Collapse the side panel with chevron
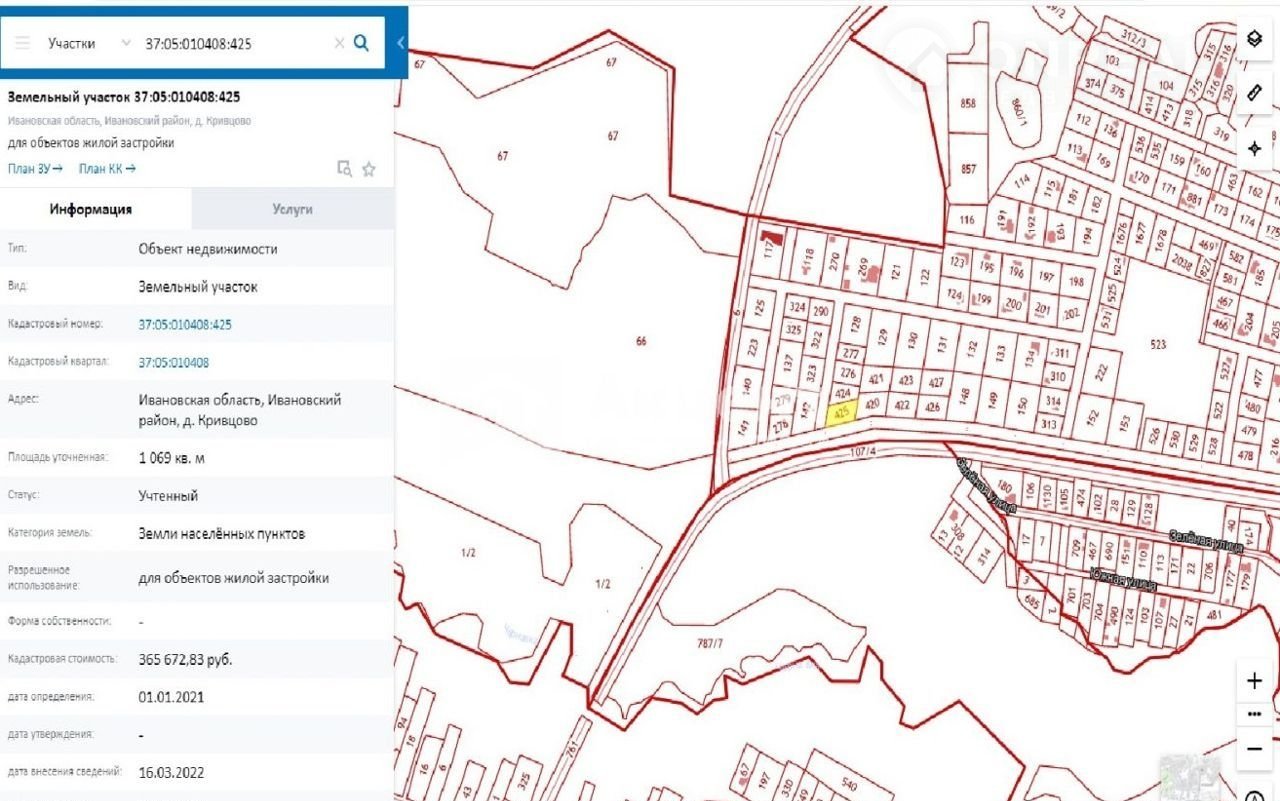Image resolution: width=1280 pixels, height=801 pixels. (400, 43)
